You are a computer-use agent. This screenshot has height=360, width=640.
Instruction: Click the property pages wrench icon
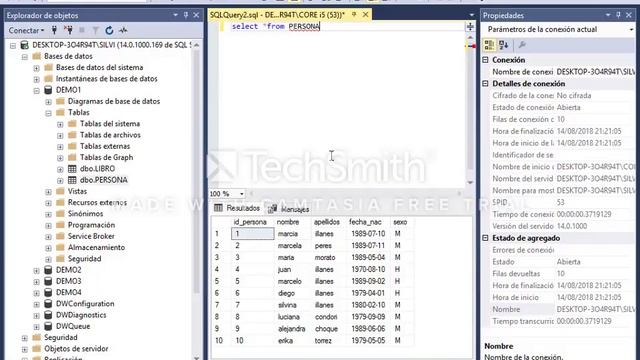coord(522,45)
